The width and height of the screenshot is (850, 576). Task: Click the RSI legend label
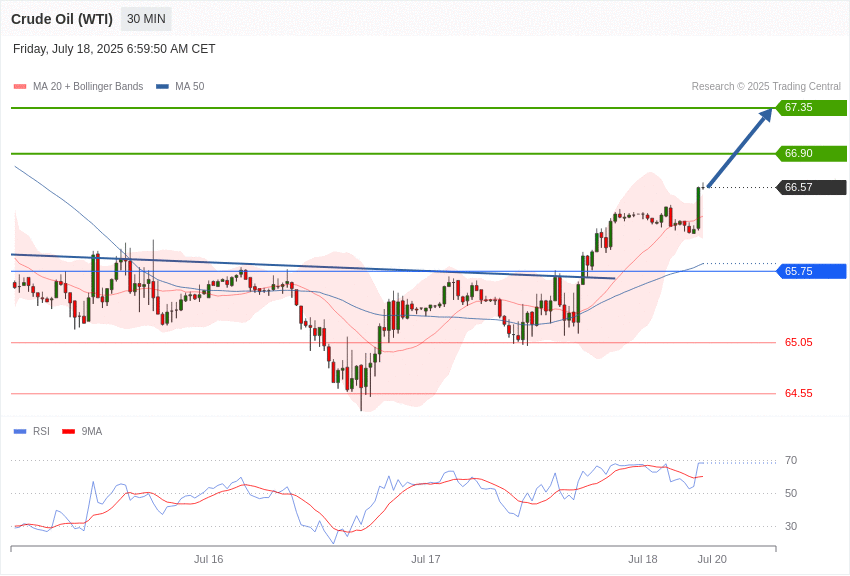(x=41, y=431)
